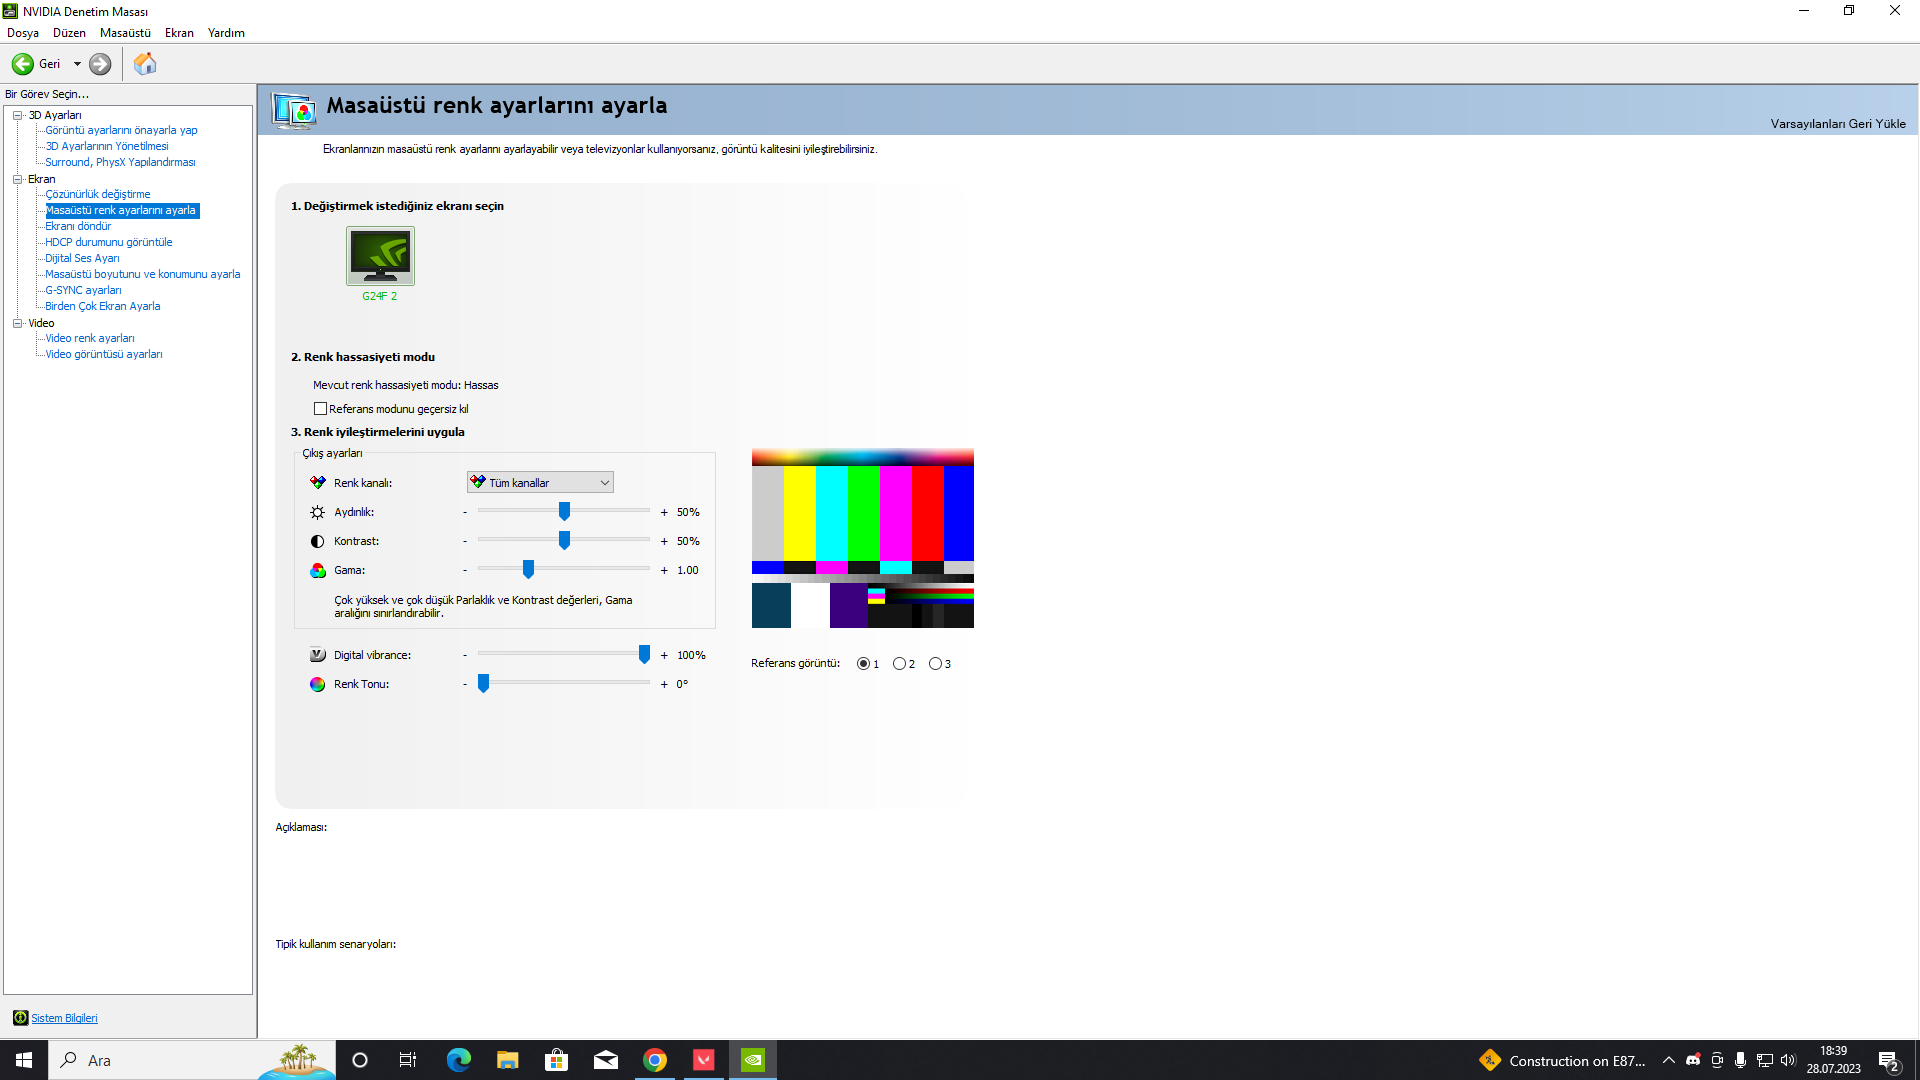Click the Sistem Bilgileri link

click(x=64, y=1018)
